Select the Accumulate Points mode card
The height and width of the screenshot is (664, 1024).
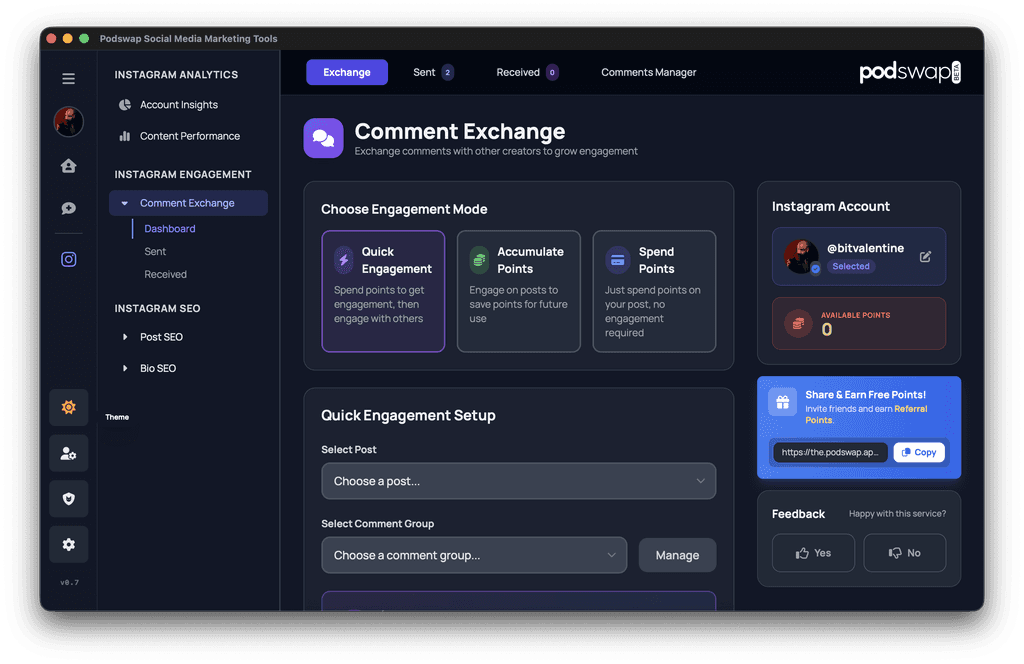pos(519,291)
